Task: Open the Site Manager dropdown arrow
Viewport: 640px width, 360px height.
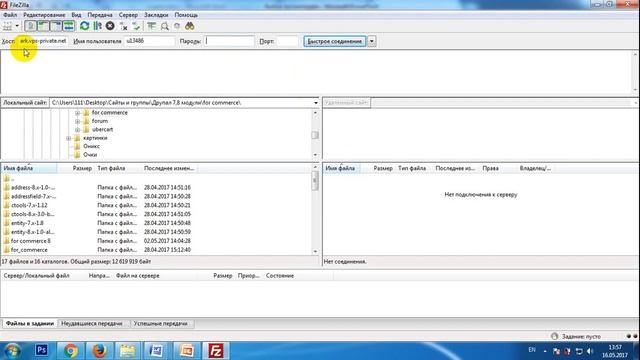Action: (17, 26)
